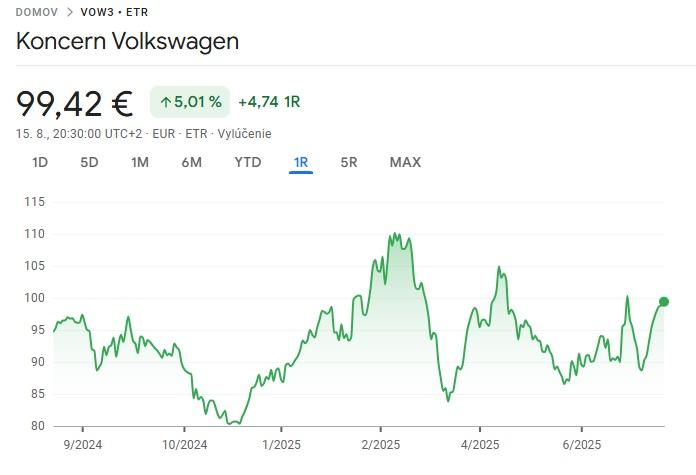Image resolution: width=696 pixels, height=475 pixels.
Task: Choose the 6M range tab
Action: [x=191, y=162]
